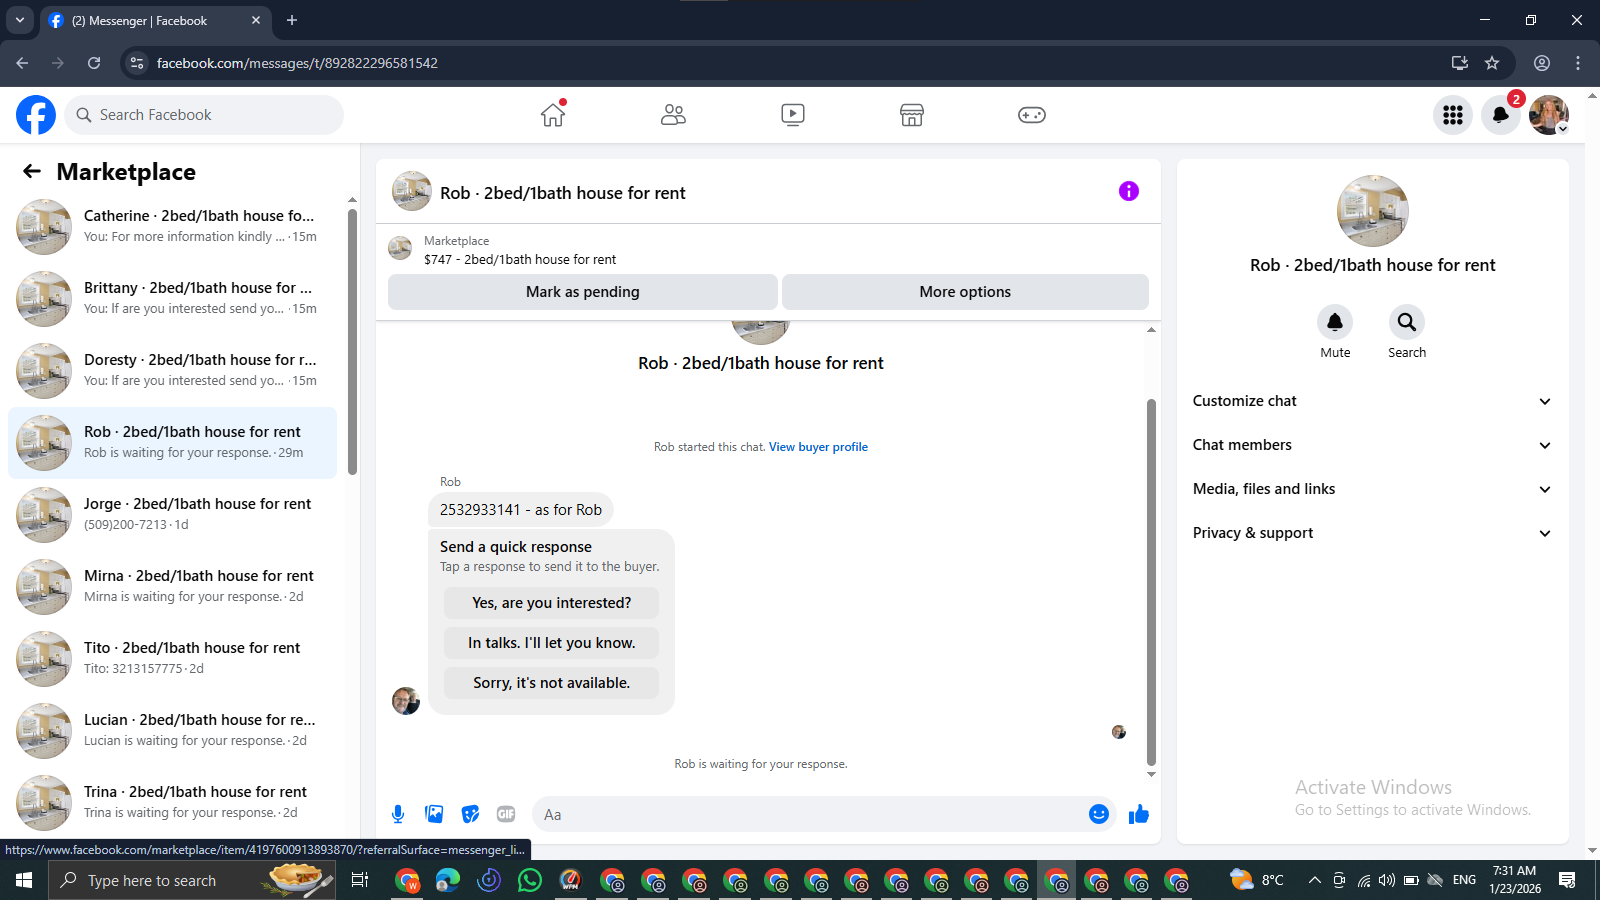1600x900 pixels.
Task: Attach a file with the photo icon
Action: [x=434, y=814]
